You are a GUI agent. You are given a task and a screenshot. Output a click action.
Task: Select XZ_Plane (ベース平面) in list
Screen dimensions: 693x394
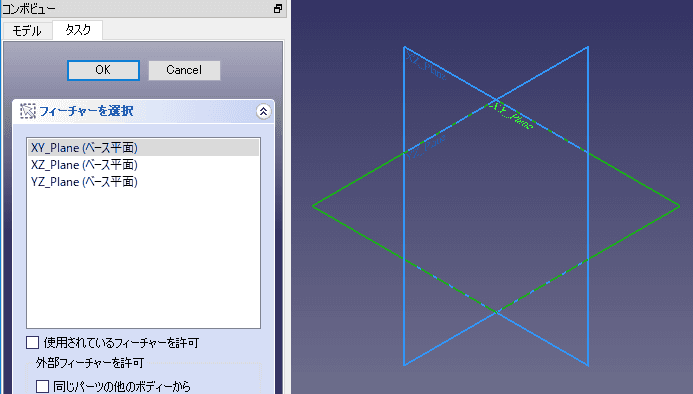(143, 165)
